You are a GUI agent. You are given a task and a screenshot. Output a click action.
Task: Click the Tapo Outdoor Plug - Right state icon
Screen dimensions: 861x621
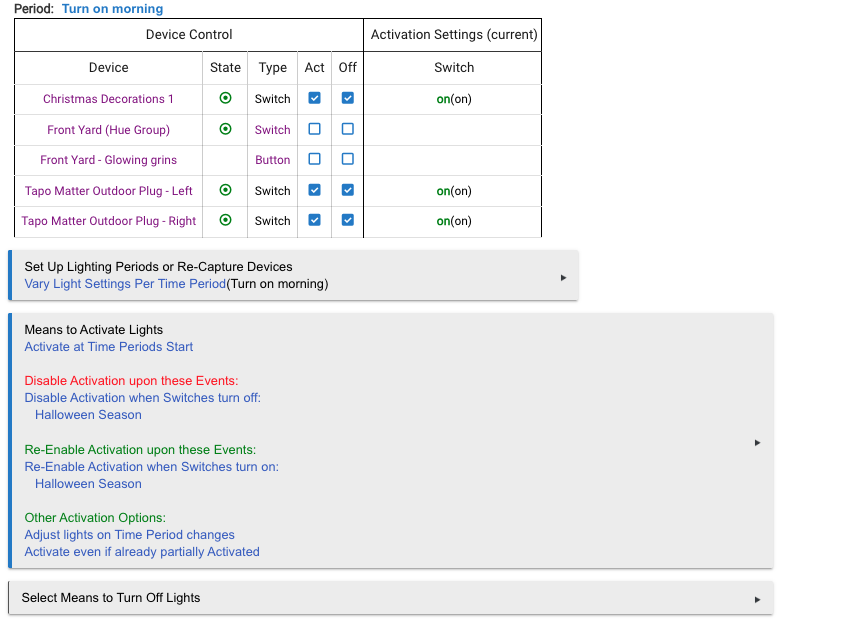coord(225,220)
